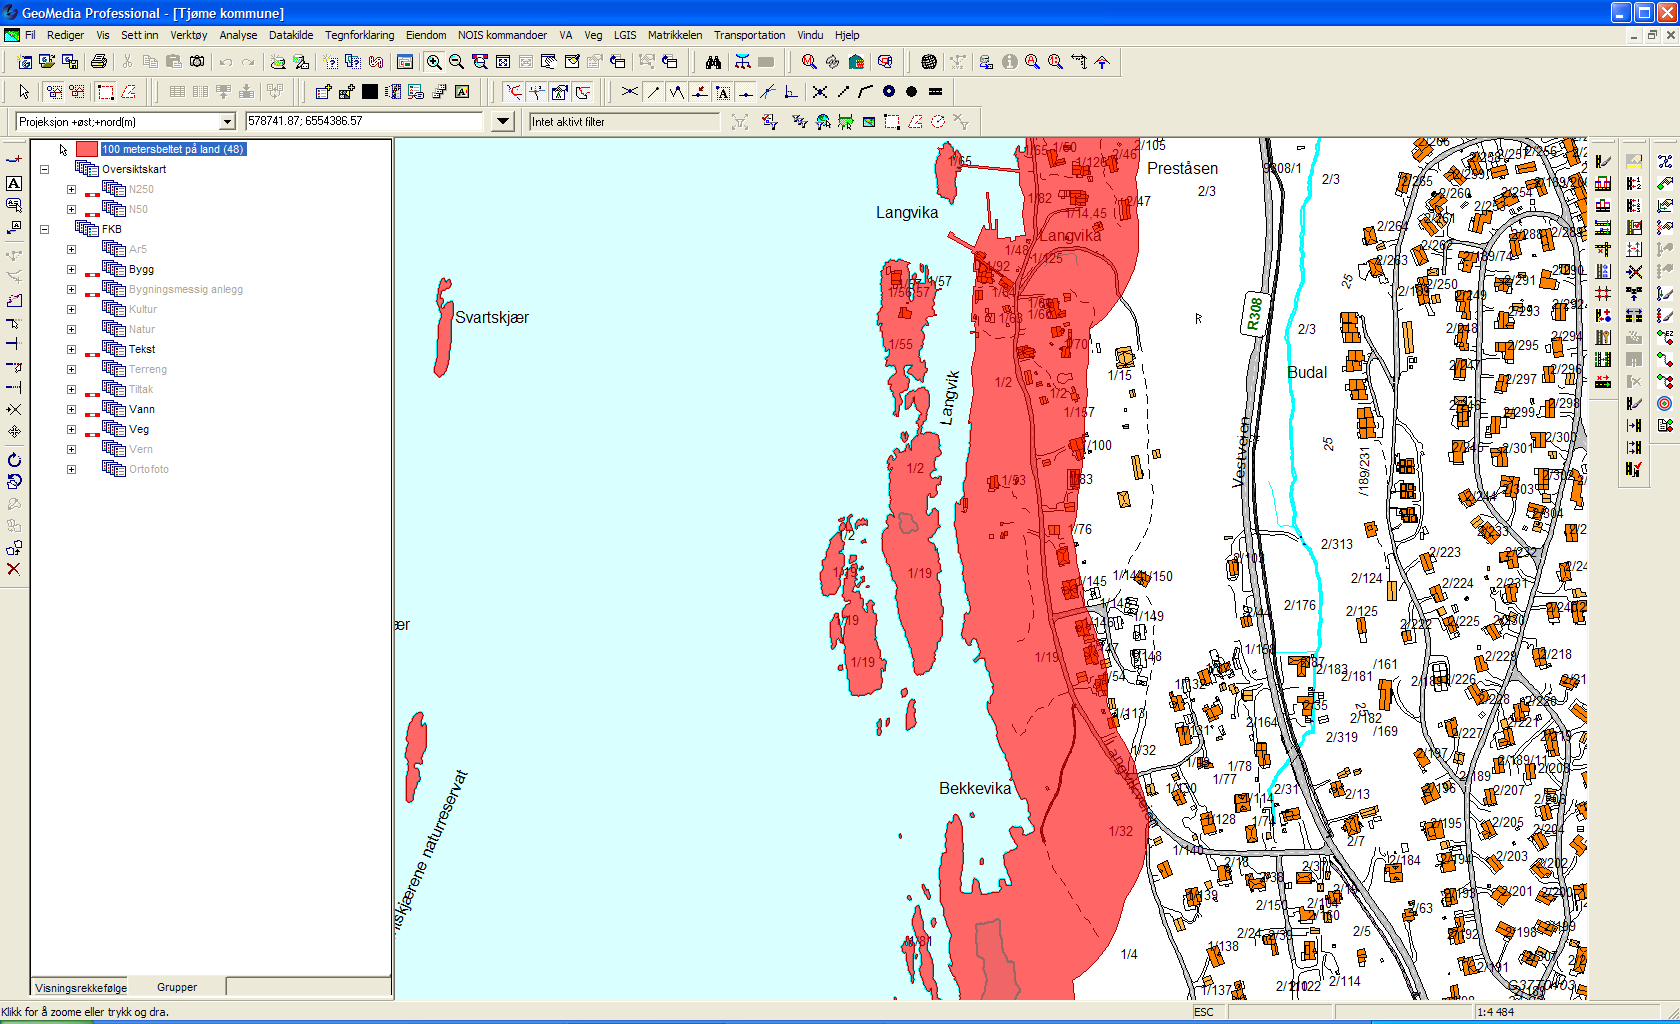This screenshot has width=1680, height=1024.
Task: Click the 'Prestăsen' map label
Action: click(x=1182, y=168)
